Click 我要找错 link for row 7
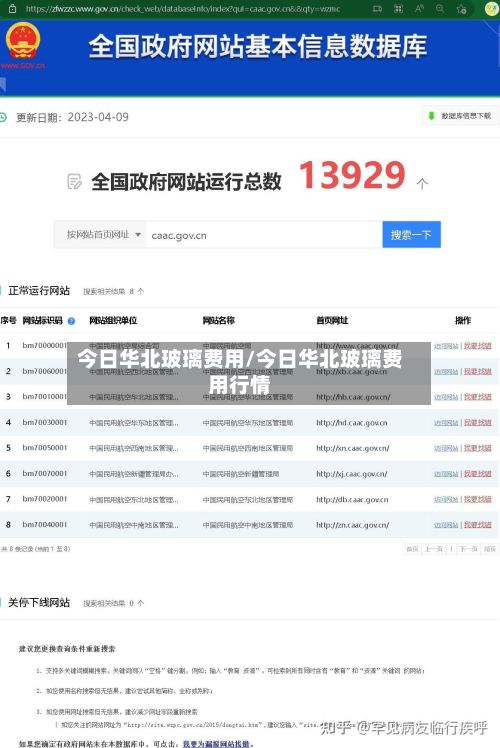 point(478,499)
